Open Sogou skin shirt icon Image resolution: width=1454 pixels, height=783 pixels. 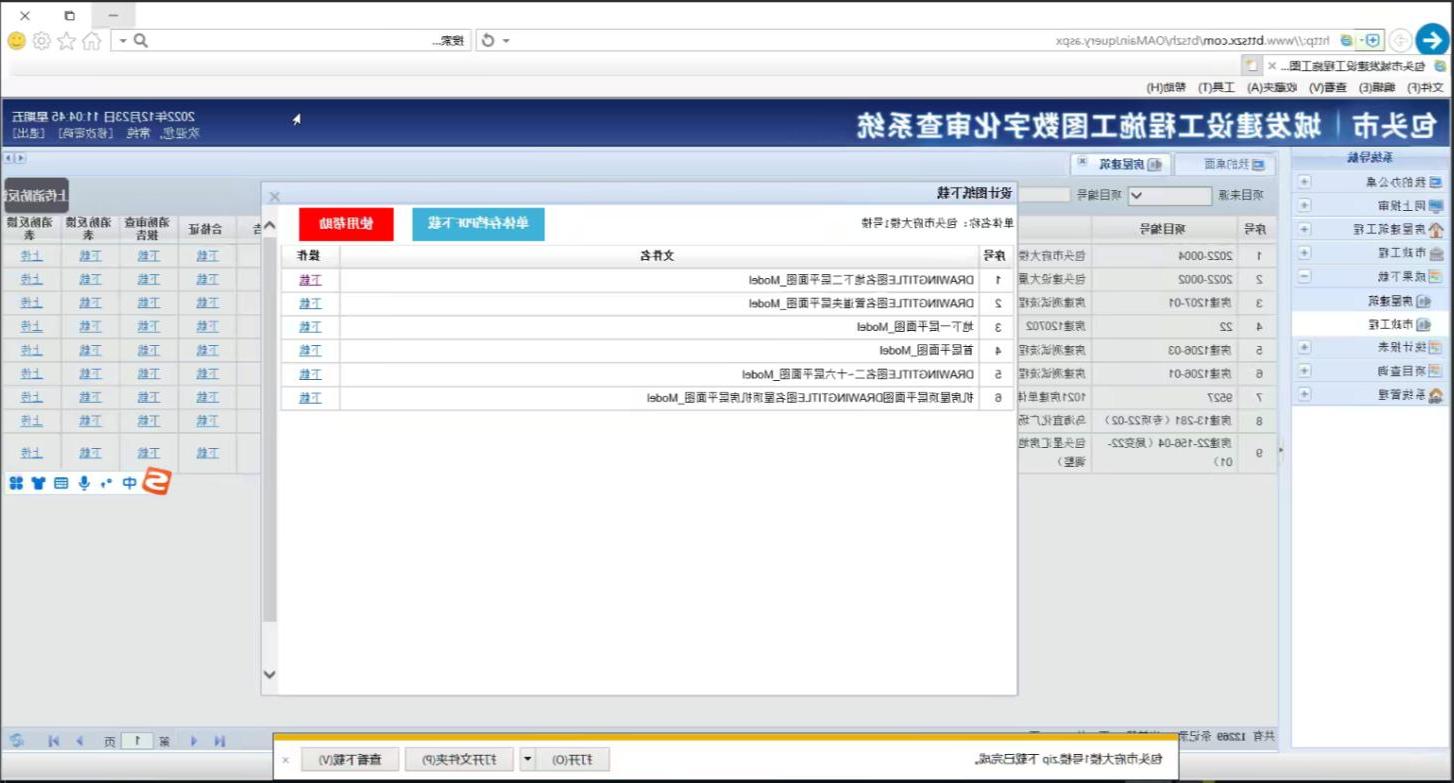38,483
